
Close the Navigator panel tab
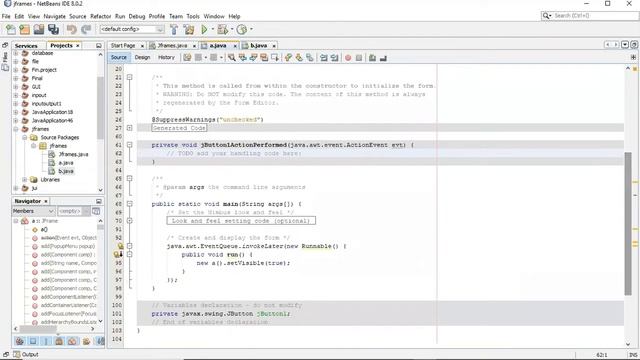coord(46,201)
